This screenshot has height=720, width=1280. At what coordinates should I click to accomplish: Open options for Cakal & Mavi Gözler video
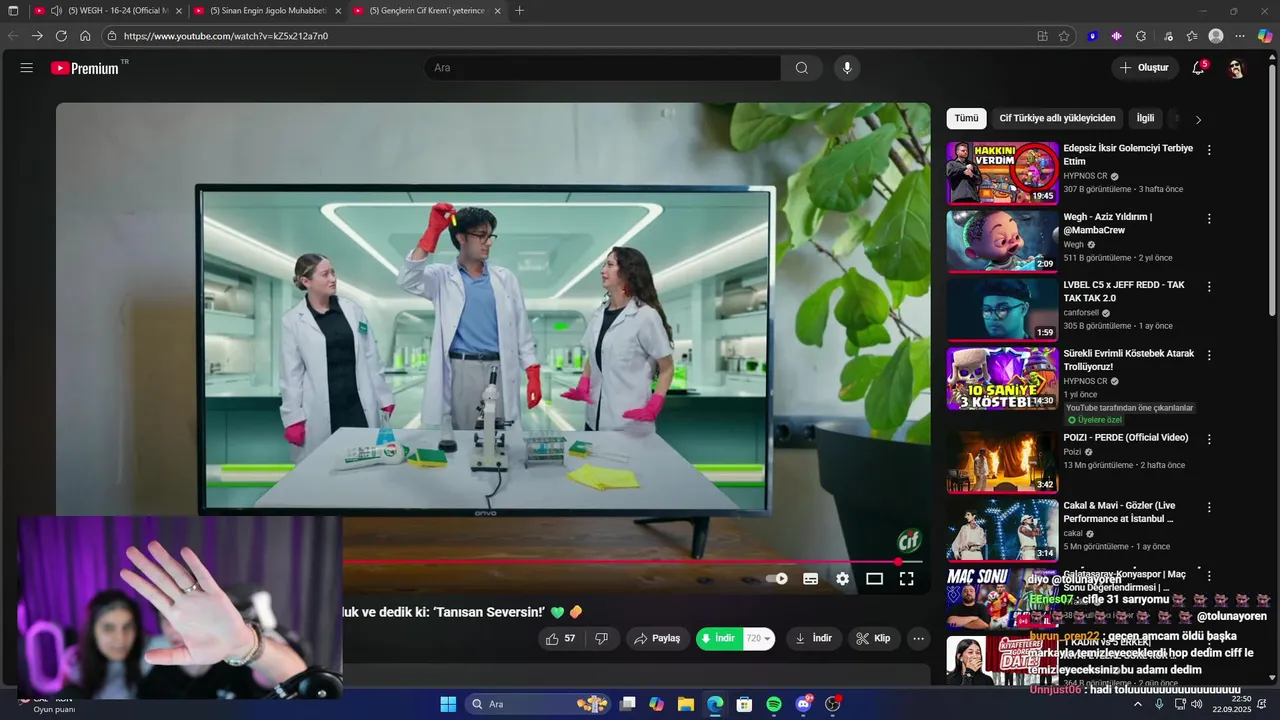coord(1209,507)
